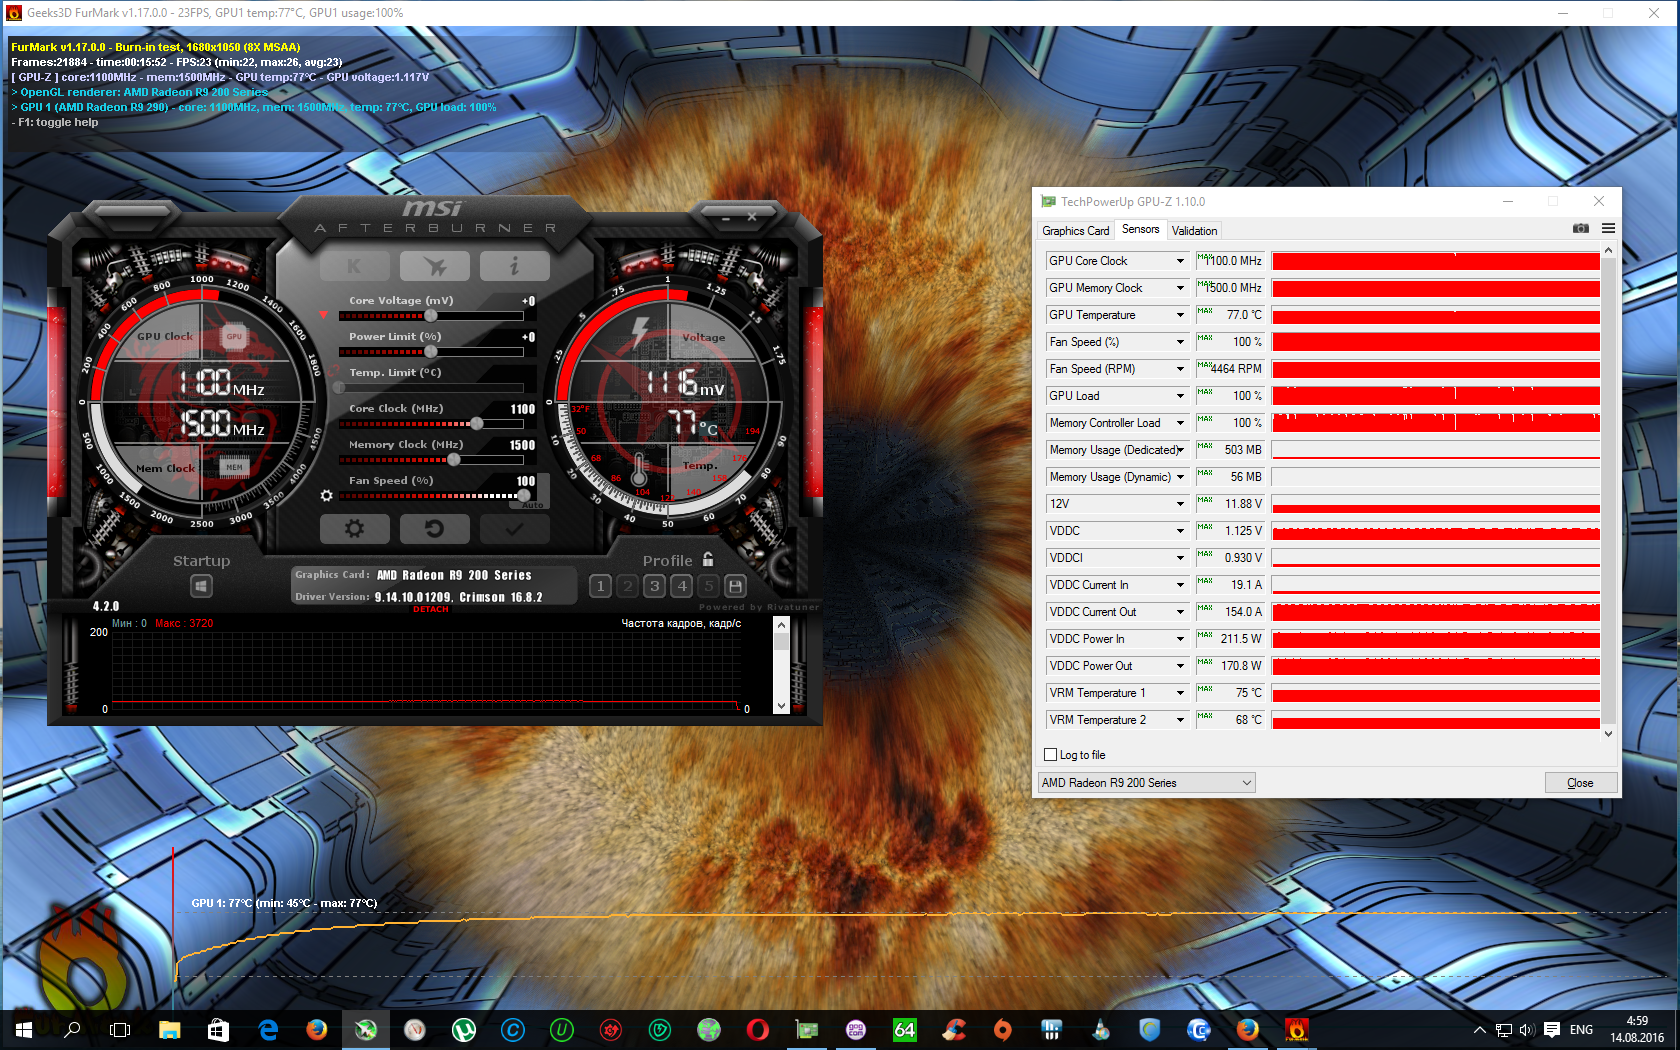This screenshot has width=1680, height=1050.
Task: Open Microsoft Edge from the taskbar
Action: (x=268, y=1029)
